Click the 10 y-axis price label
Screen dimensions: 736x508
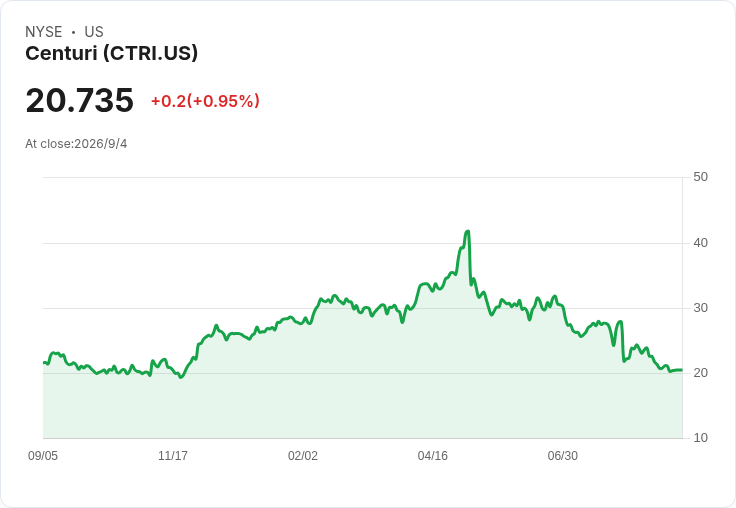(x=700, y=438)
